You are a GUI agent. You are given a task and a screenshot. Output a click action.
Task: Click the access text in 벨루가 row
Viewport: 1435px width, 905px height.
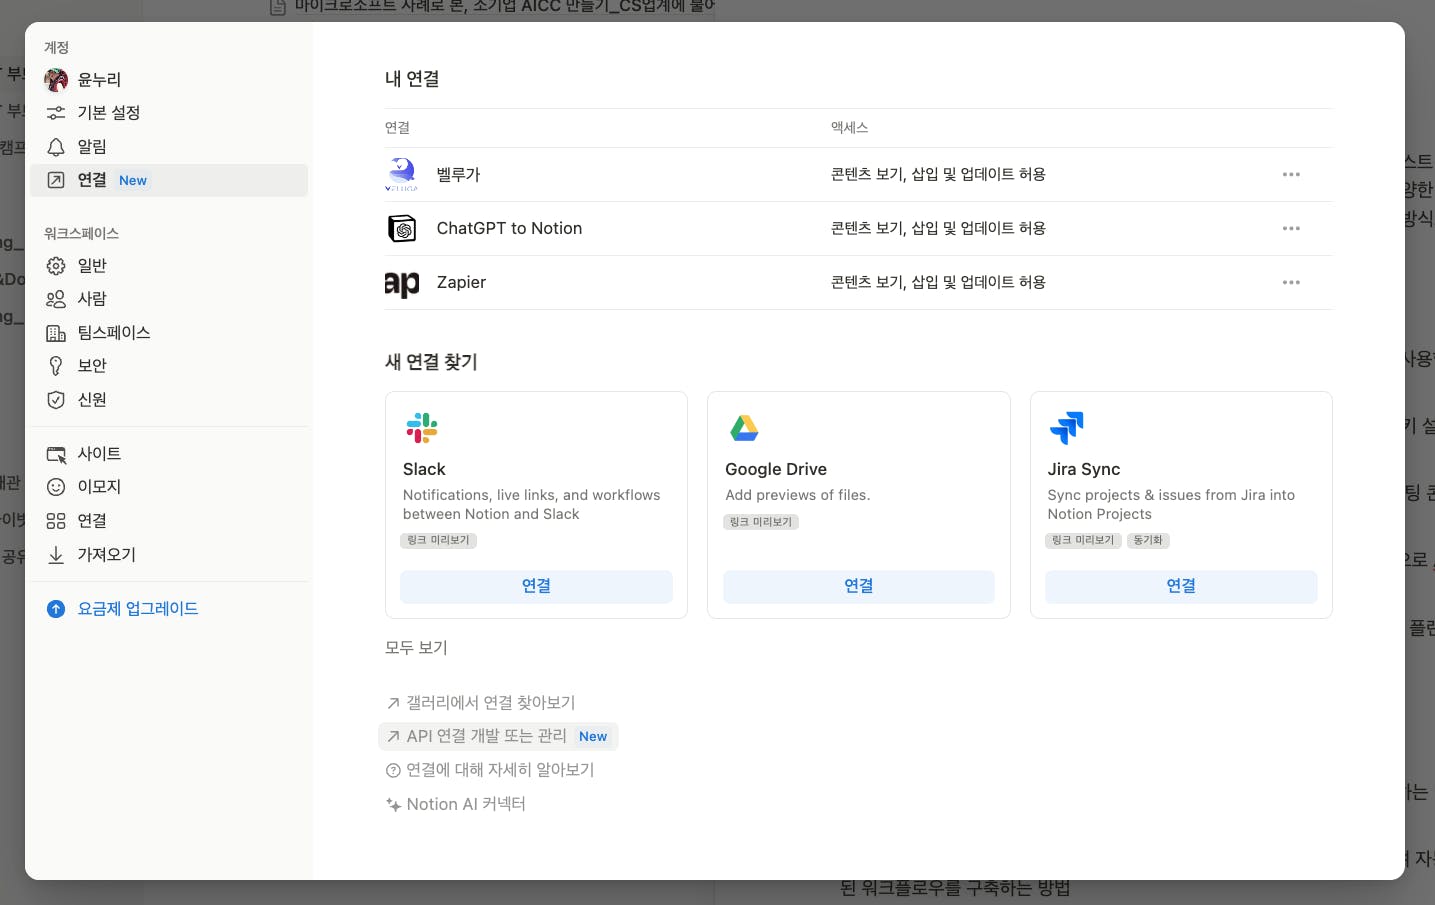click(x=938, y=174)
